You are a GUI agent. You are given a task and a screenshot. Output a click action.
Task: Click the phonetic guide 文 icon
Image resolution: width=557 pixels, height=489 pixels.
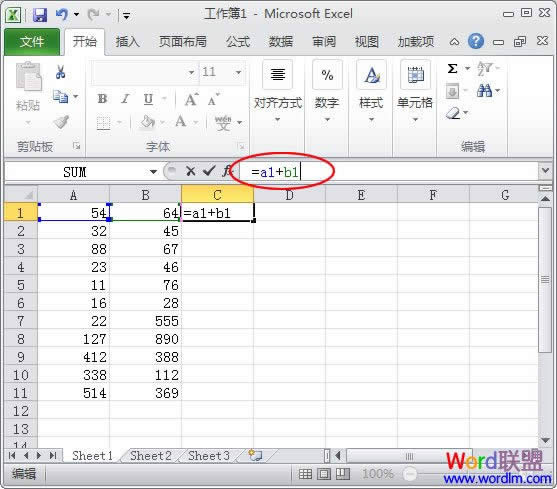pyautogui.click(x=223, y=123)
